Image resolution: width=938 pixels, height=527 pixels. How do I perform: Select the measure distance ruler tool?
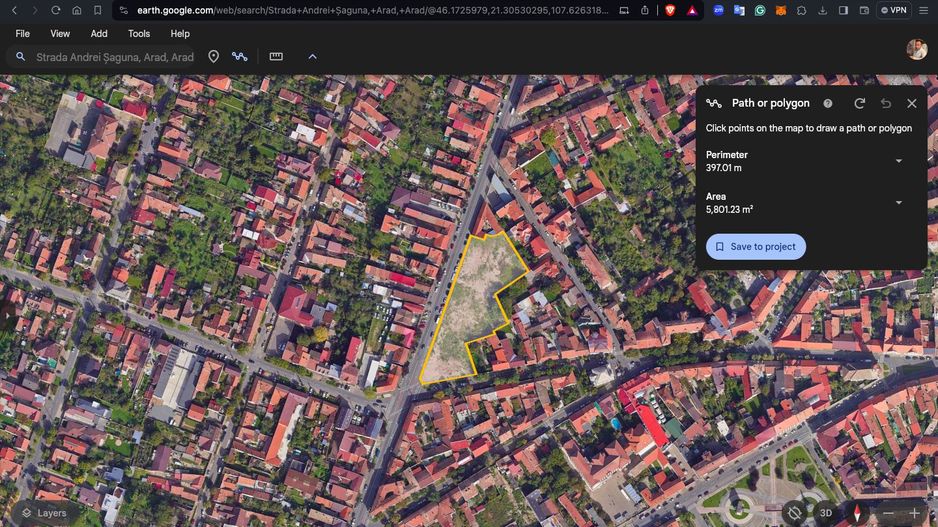[x=276, y=57]
